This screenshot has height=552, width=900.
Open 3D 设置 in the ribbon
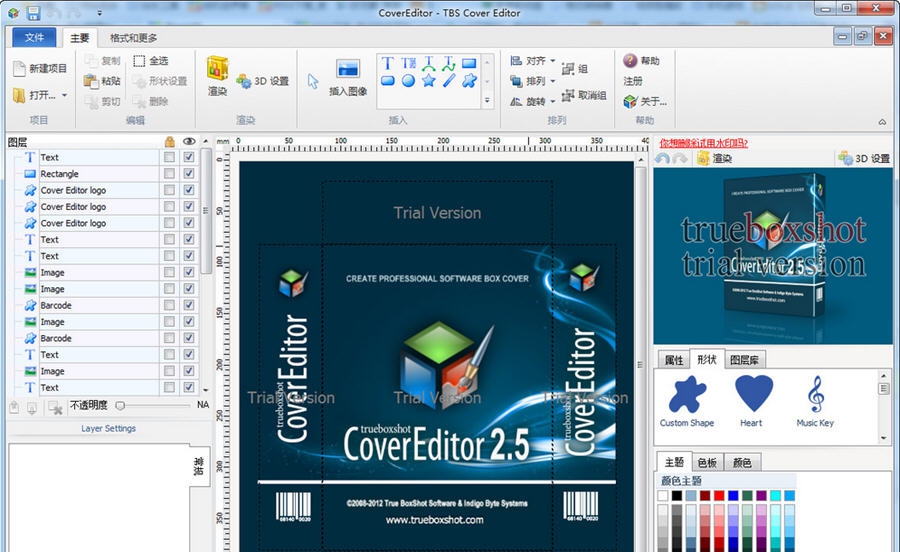point(262,81)
